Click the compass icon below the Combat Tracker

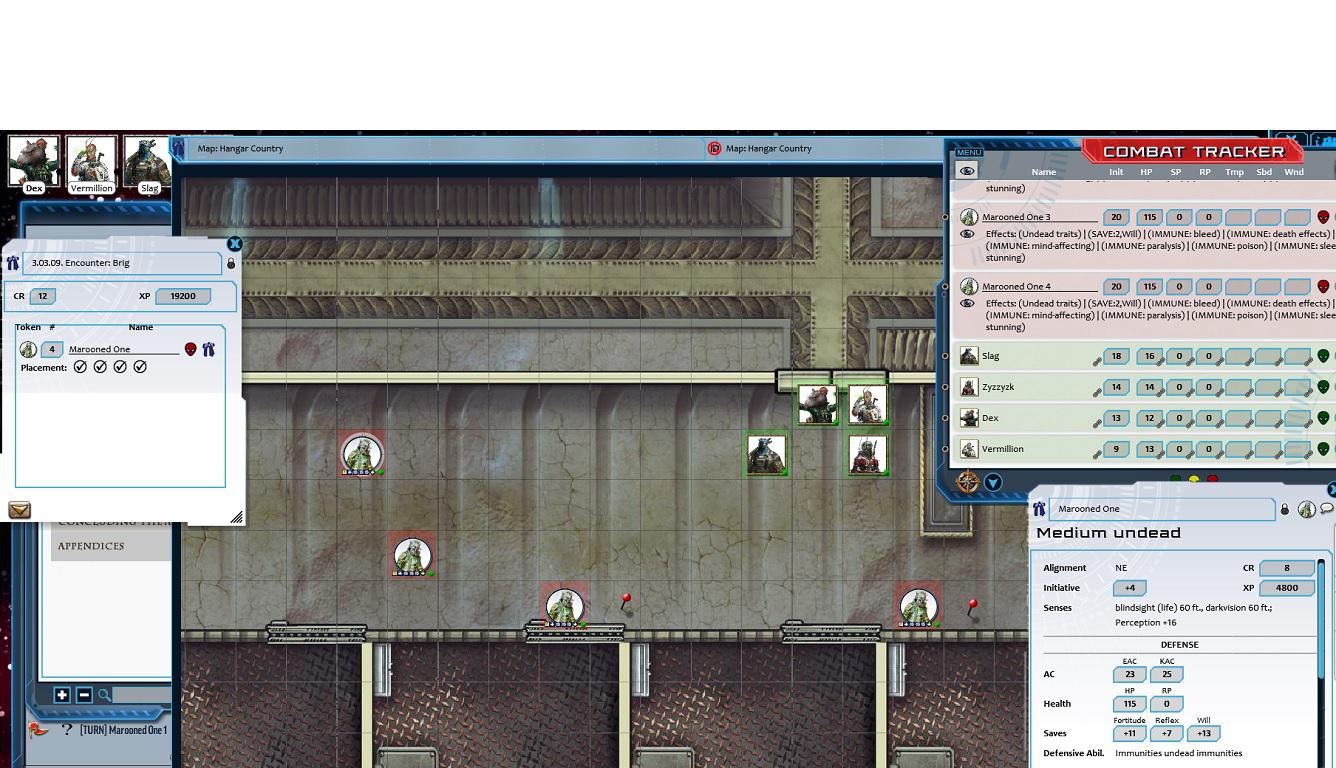point(968,481)
